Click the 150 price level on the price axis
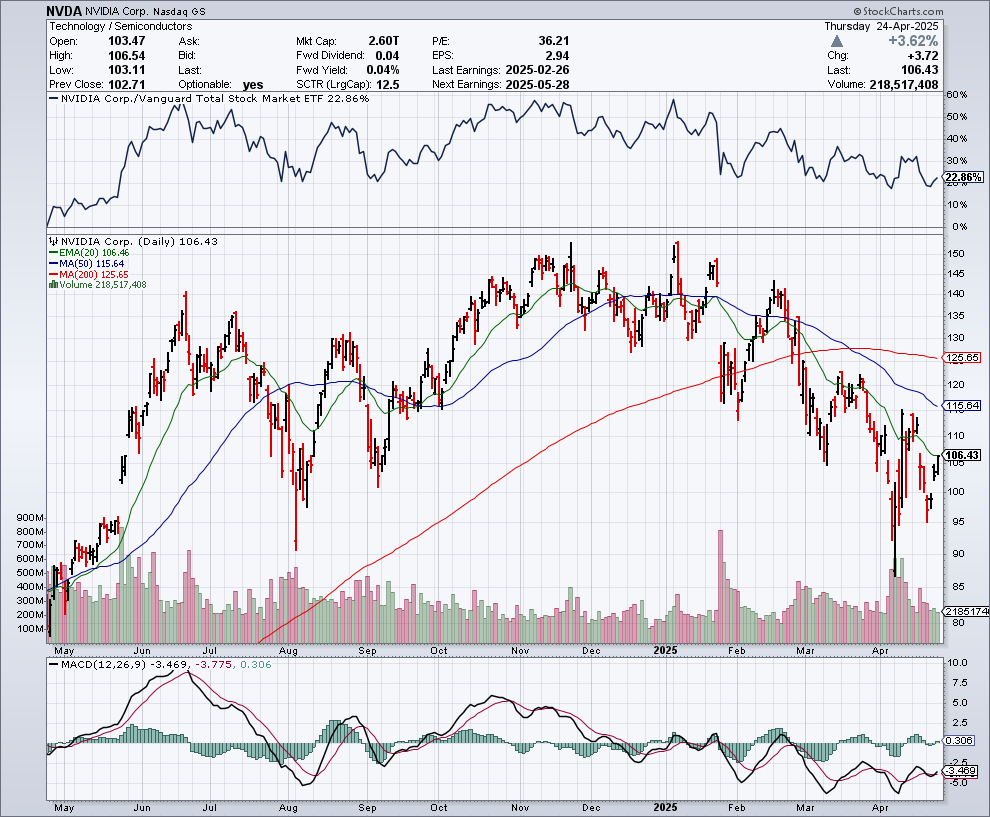Viewport: 990px width, 817px height. pyautogui.click(x=956, y=253)
